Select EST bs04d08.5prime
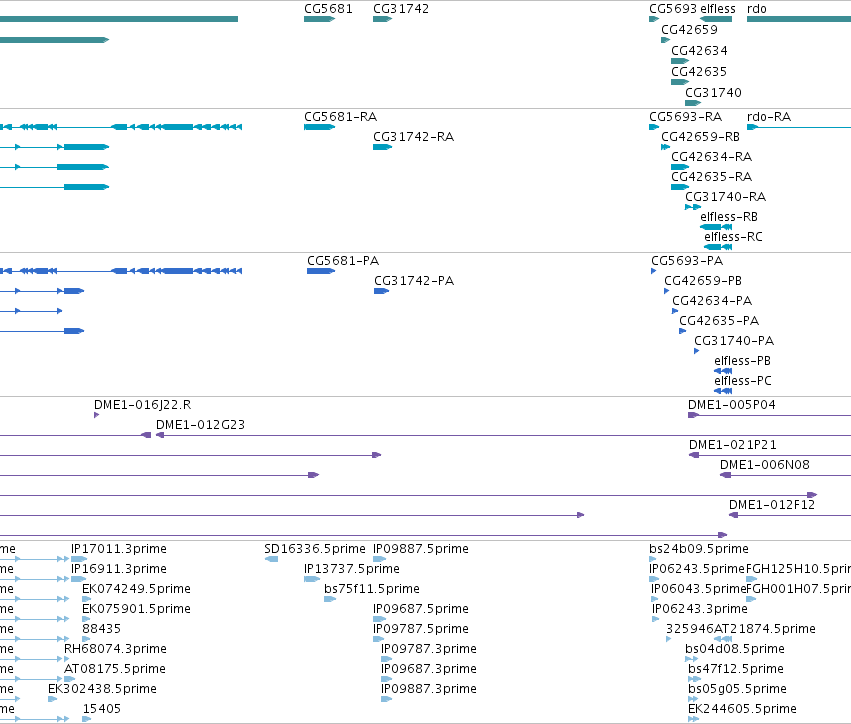 735,650
